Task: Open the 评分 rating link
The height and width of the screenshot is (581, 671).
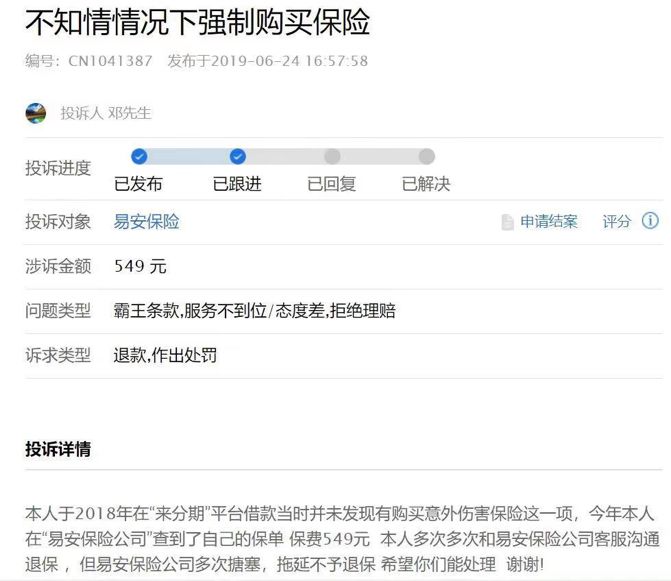Action: pos(617,222)
